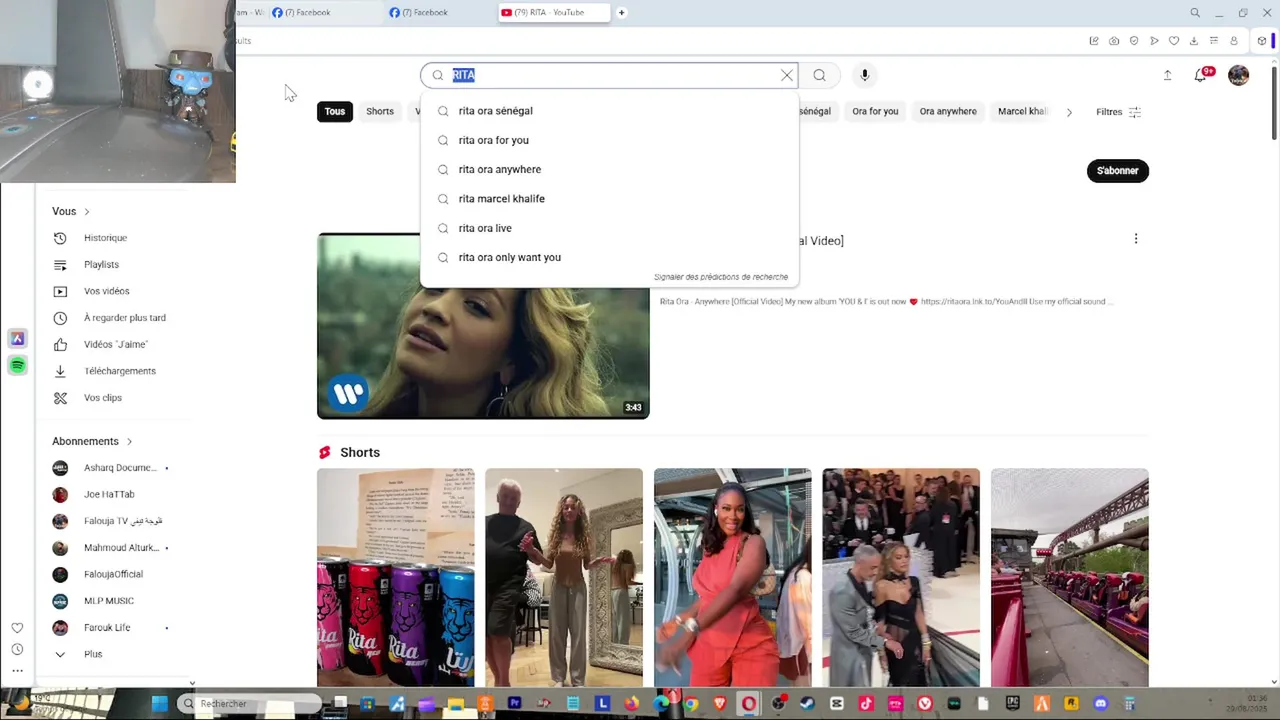Open the browser extensions cube icon
The width and height of the screenshot is (1280, 720).
(1262, 41)
